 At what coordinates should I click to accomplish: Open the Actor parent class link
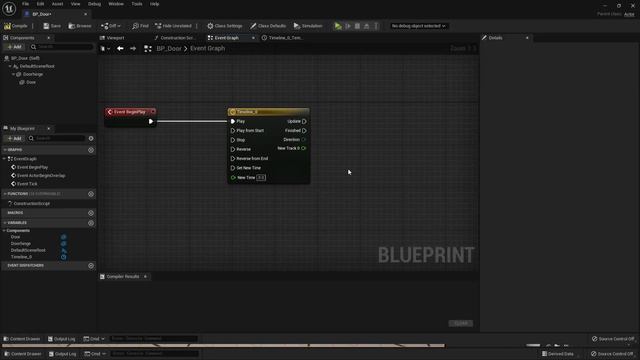point(629,14)
